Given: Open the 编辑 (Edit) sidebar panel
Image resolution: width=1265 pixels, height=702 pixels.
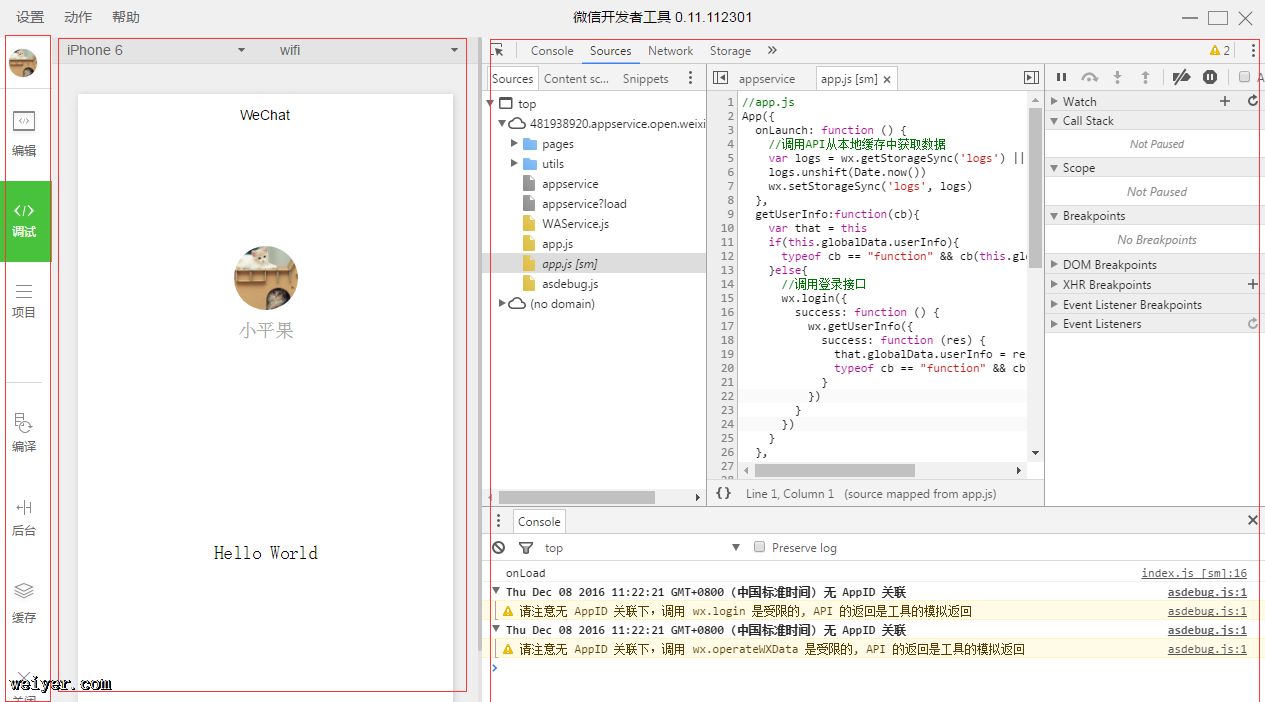Looking at the screenshot, I should point(24,133).
